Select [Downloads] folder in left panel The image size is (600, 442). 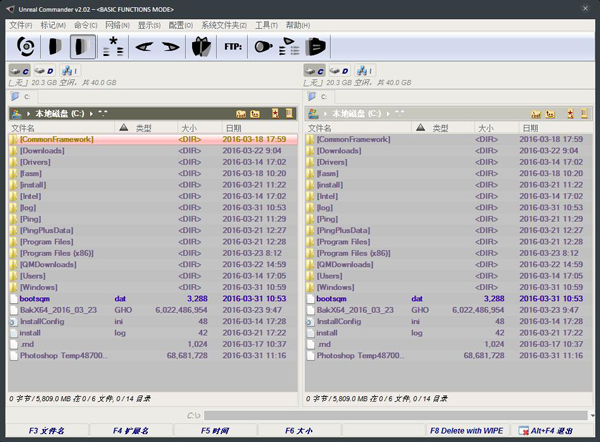[x=153, y=151]
